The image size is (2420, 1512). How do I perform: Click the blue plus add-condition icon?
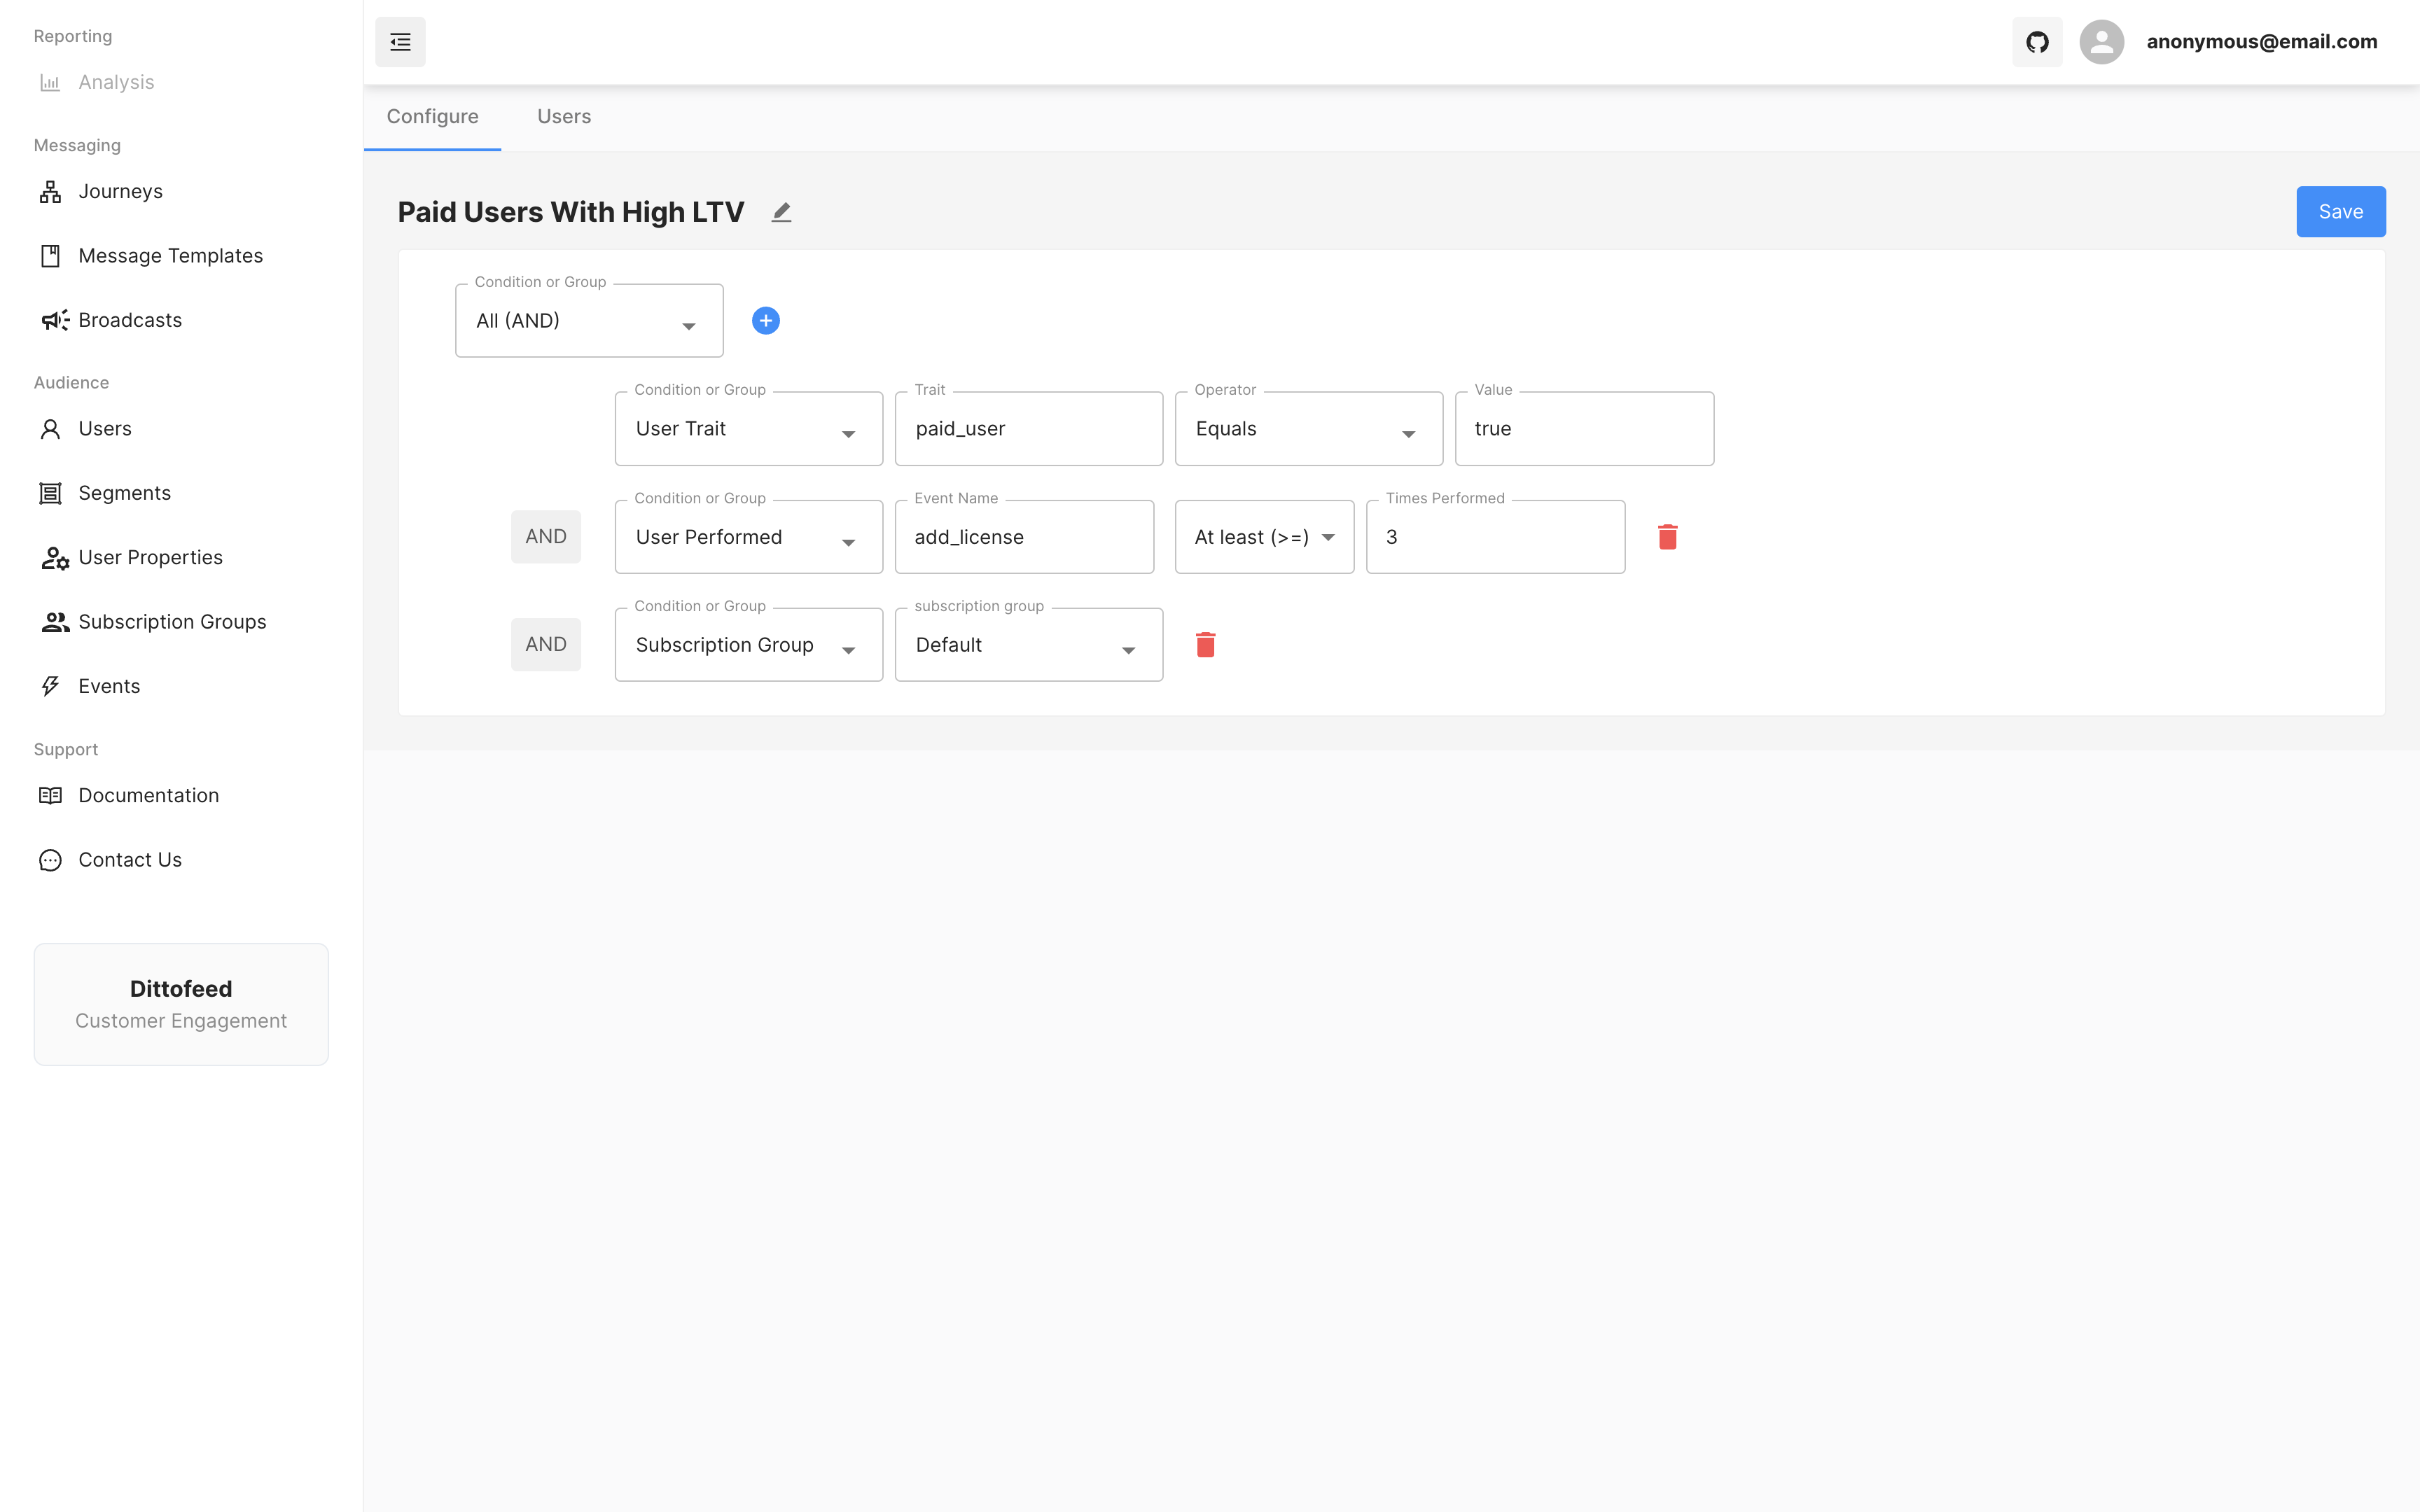pyautogui.click(x=765, y=320)
